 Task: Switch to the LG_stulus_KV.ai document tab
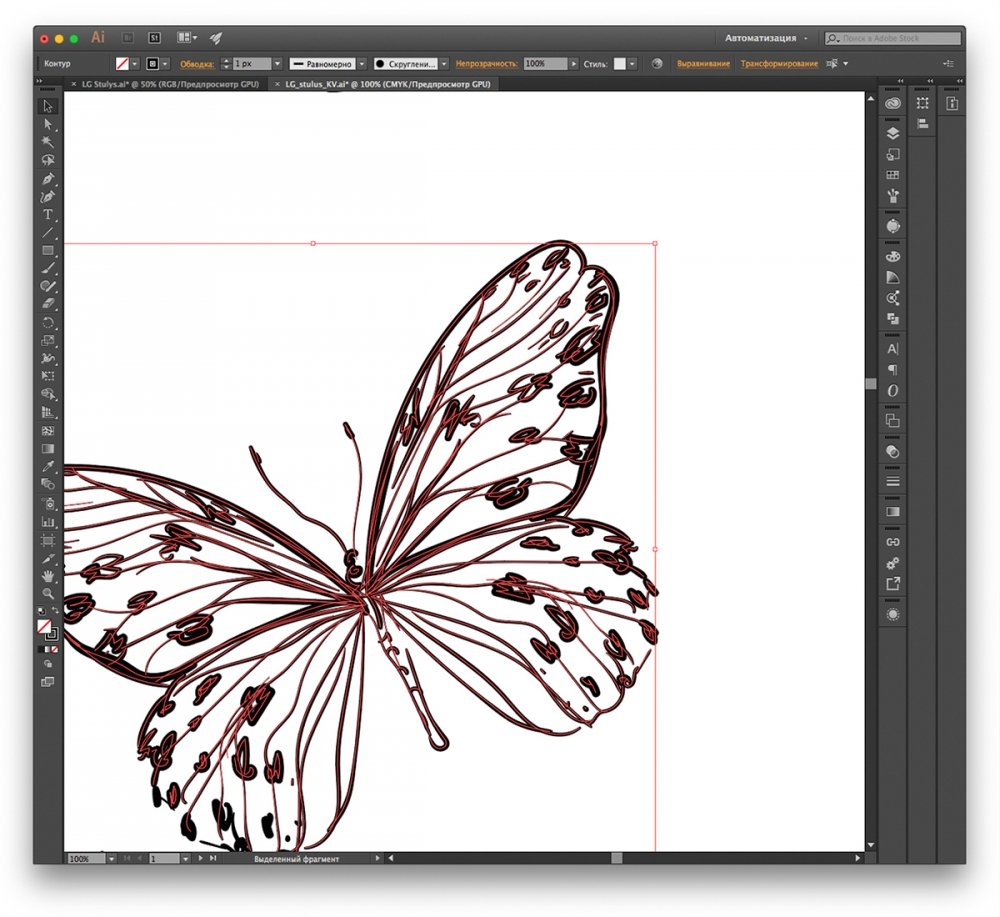click(388, 84)
